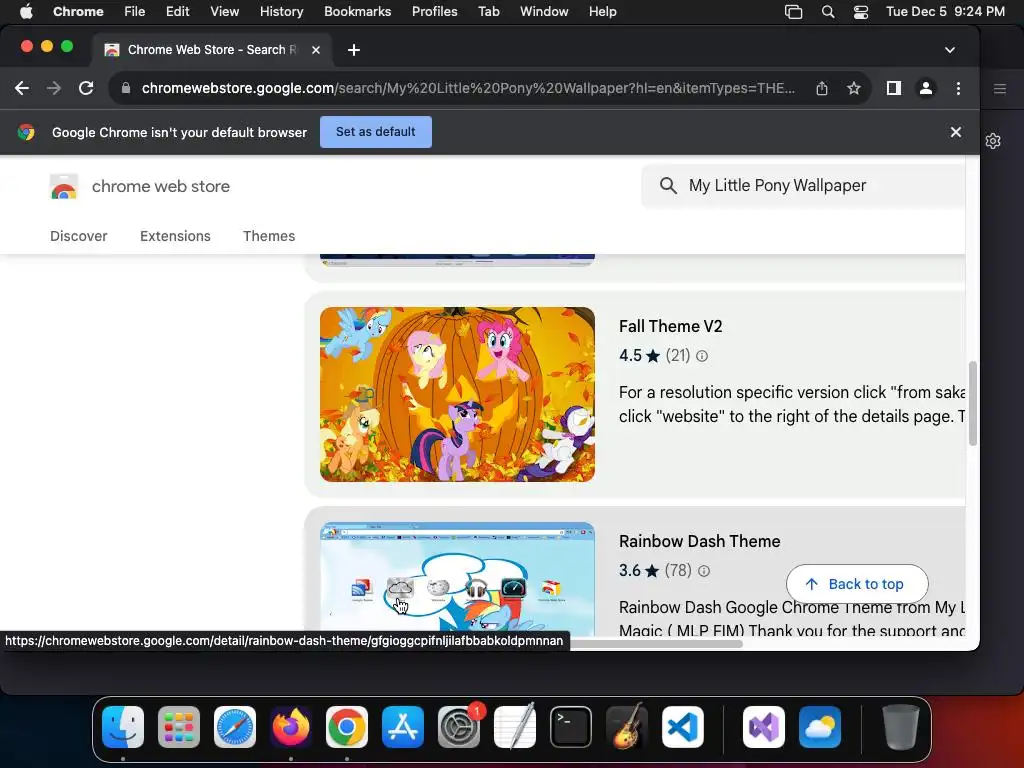1024x768 pixels.
Task: Open the Window menu
Action: 544,12
